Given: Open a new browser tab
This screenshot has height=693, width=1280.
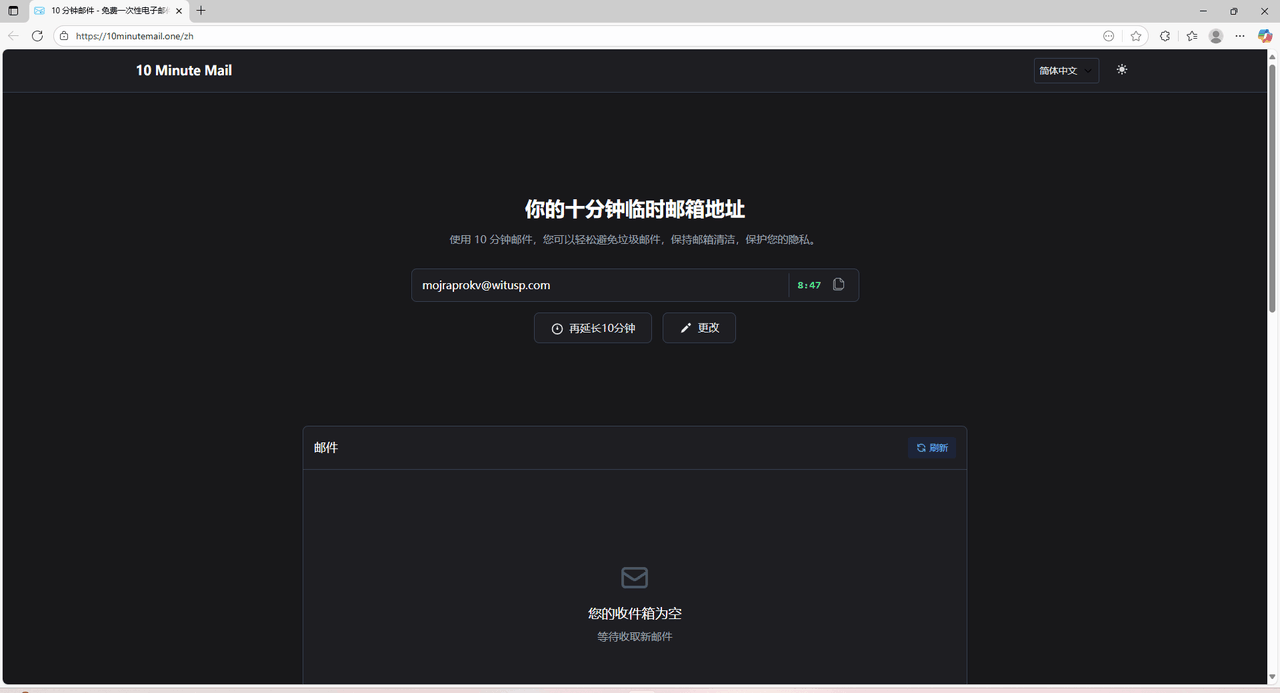Looking at the screenshot, I should tap(201, 11).
